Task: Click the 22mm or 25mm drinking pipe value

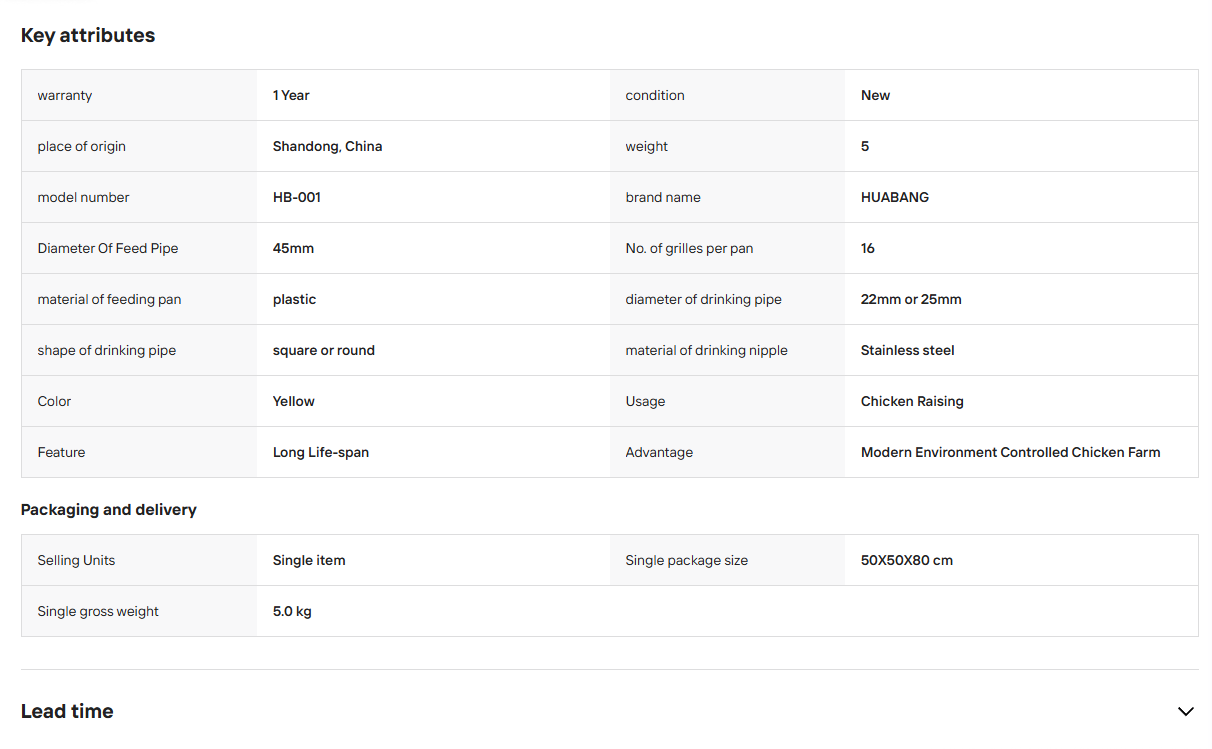Action: click(911, 299)
